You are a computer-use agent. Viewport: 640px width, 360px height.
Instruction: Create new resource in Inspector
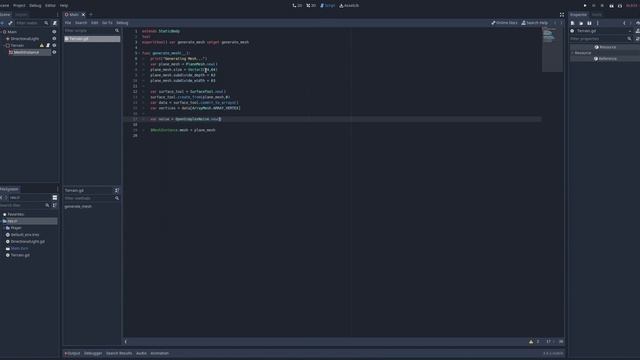pos(573,23)
